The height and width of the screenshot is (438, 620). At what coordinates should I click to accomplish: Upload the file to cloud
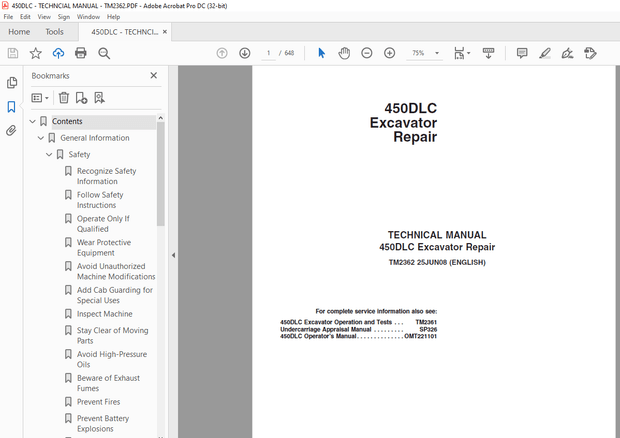point(58,53)
